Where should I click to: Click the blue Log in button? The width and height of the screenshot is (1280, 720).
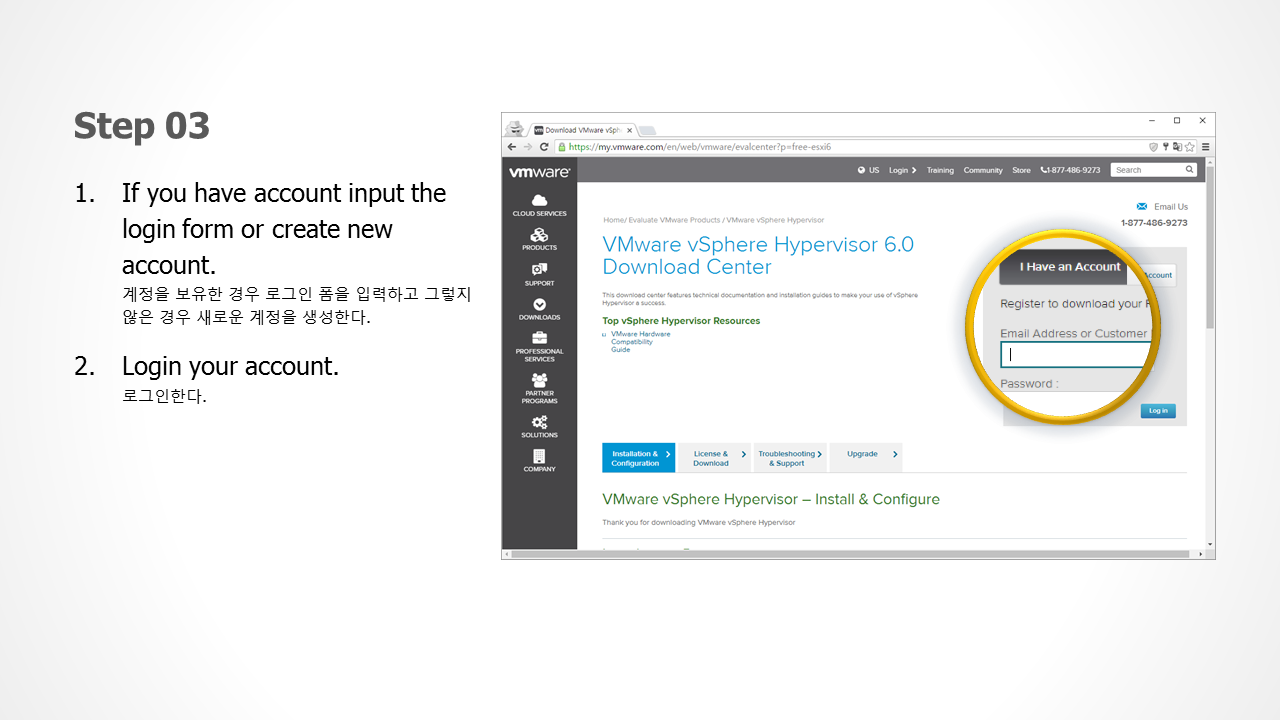(1158, 411)
